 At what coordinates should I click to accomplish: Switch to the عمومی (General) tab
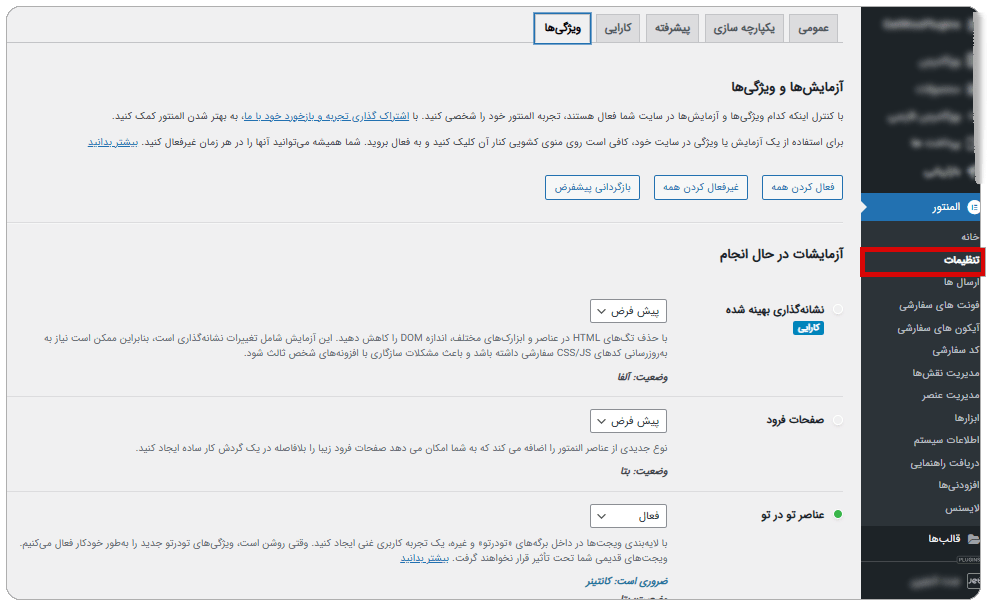pyautogui.click(x=813, y=29)
